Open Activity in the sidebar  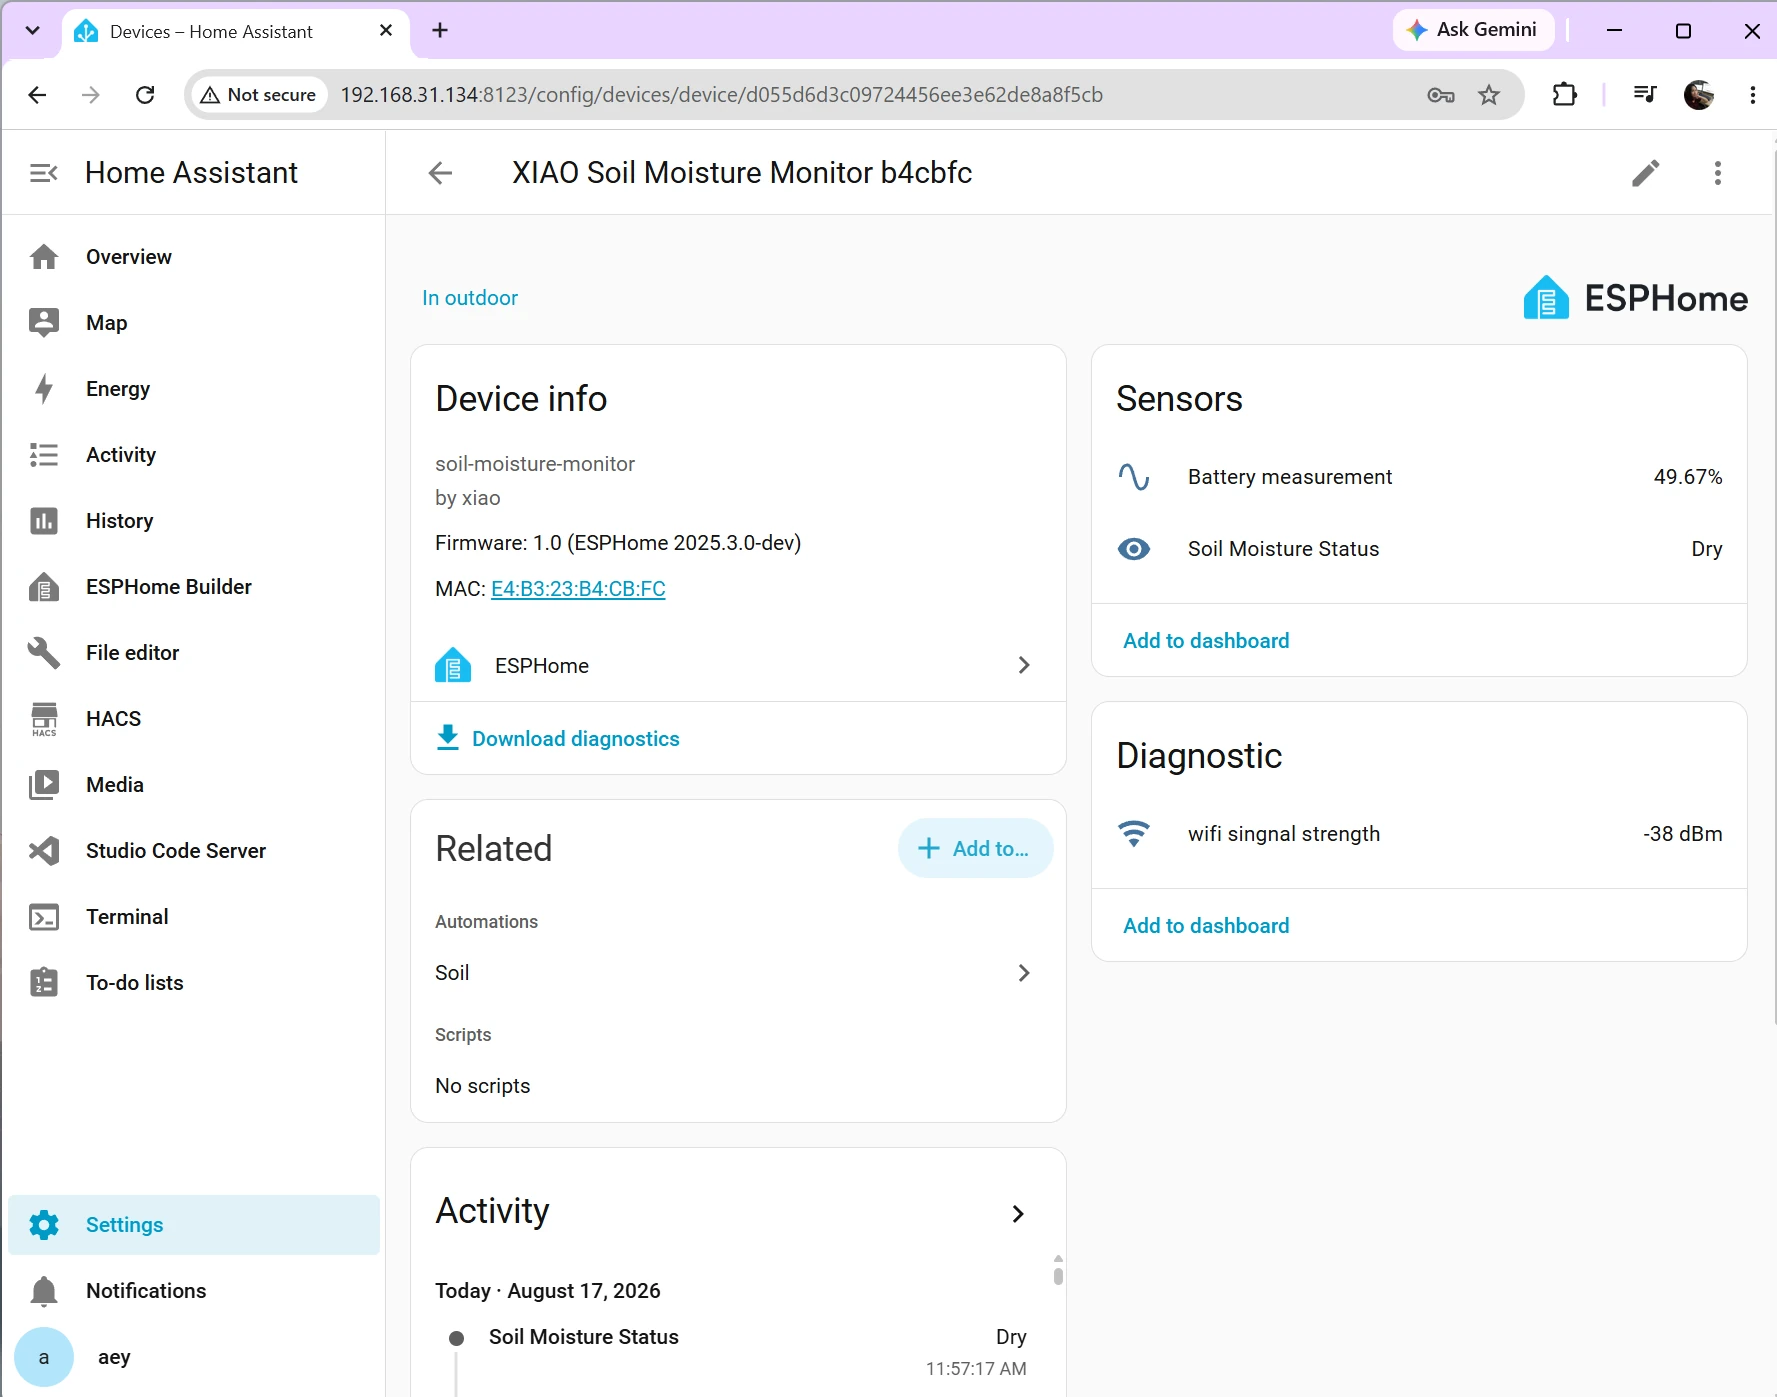point(193,455)
